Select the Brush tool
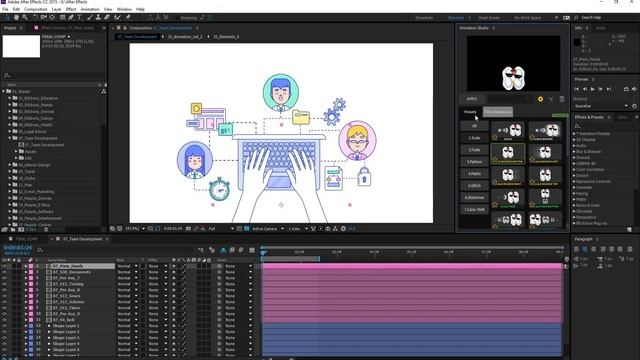 [90, 18]
